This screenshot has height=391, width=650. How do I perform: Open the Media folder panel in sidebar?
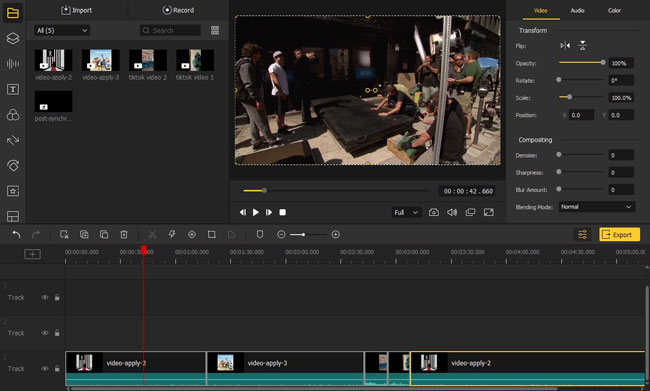coord(13,13)
